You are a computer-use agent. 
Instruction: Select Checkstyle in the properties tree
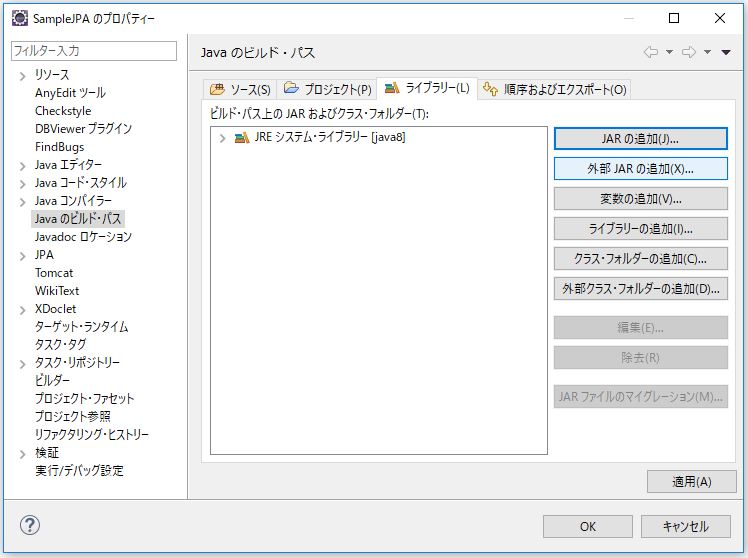coord(63,111)
